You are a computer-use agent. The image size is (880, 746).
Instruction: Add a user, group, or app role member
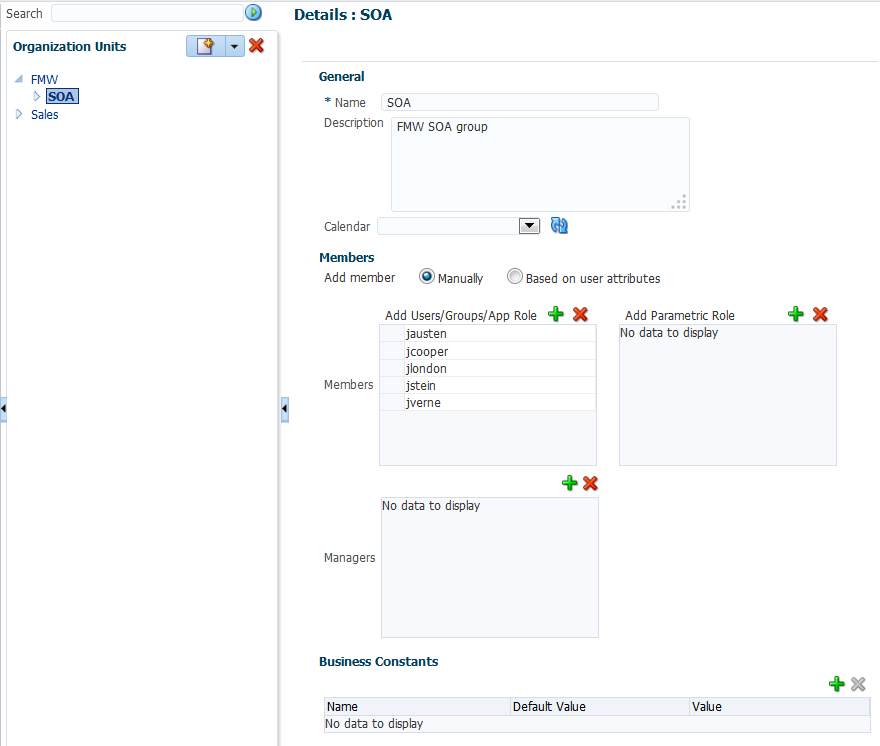(556, 315)
